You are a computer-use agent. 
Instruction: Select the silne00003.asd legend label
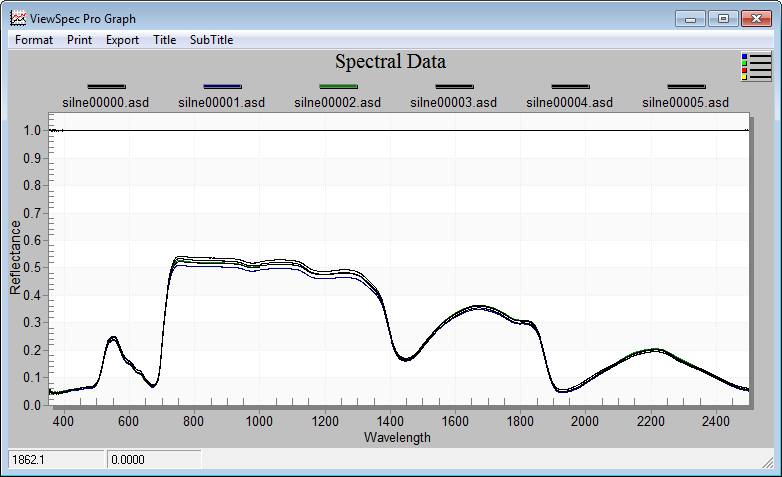click(454, 102)
